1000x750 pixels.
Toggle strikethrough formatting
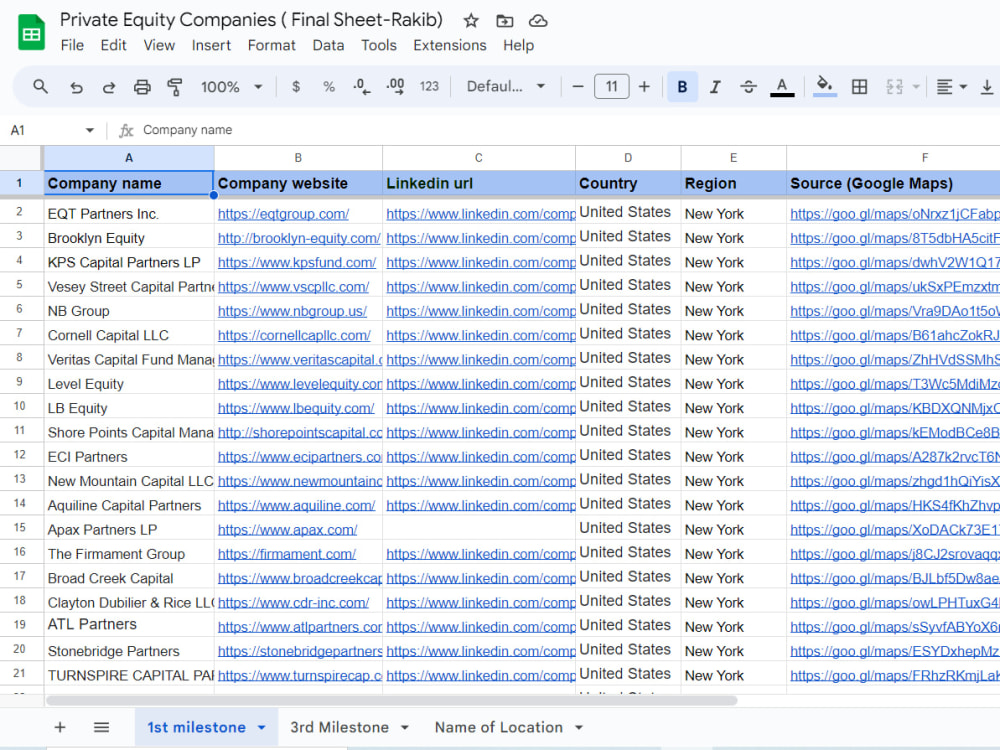click(748, 86)
